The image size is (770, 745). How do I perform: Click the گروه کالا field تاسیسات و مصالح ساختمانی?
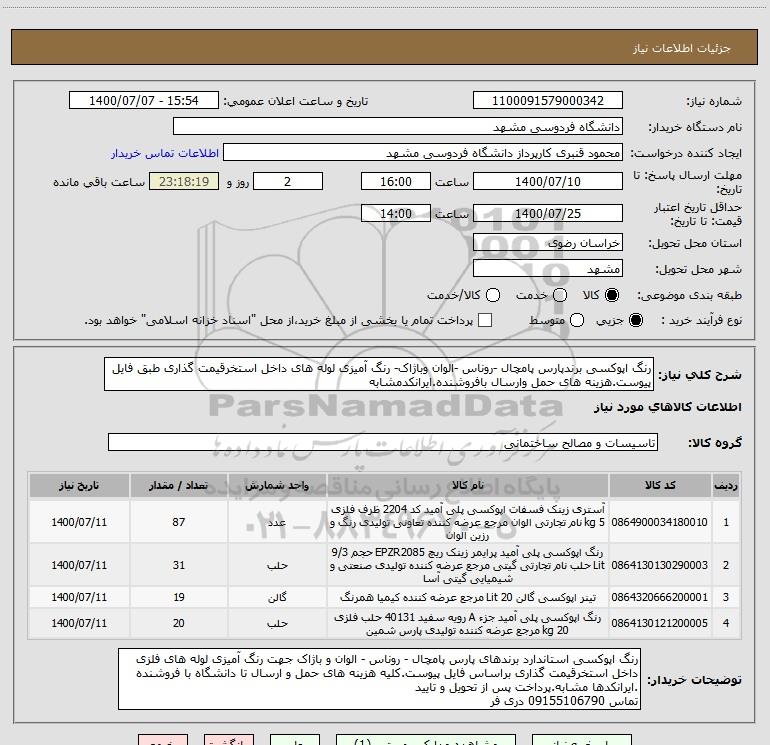pyautogui.click(x=383, y=442)
